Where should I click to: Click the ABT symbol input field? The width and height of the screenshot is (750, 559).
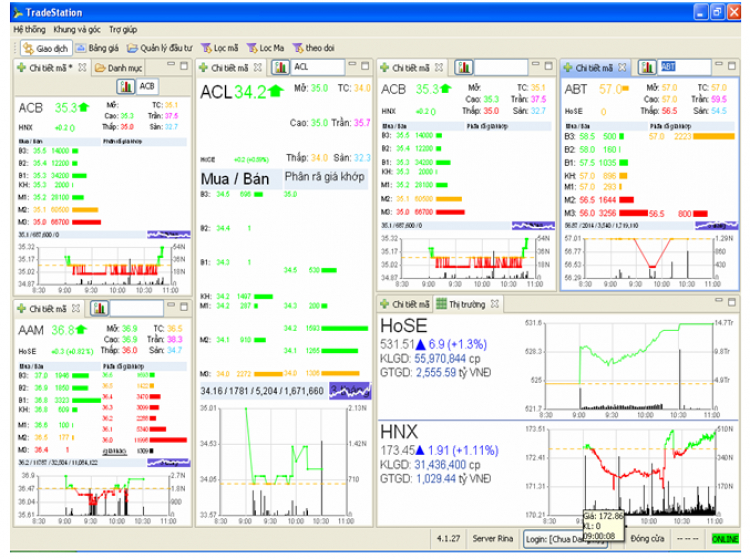tap(684, 67)
